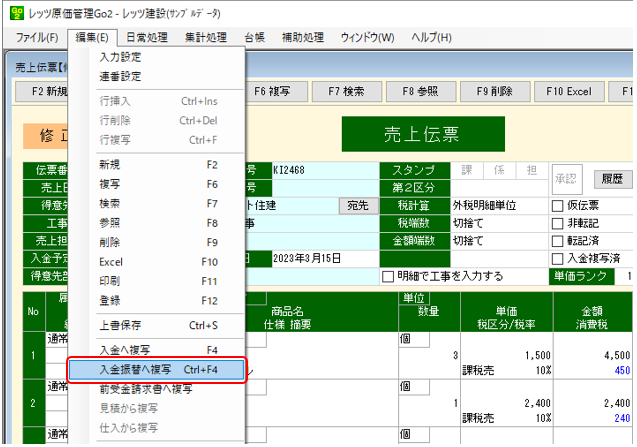Click the KI2468 number field
Viewport: 637px width, 447px height.
pos(325,170)
